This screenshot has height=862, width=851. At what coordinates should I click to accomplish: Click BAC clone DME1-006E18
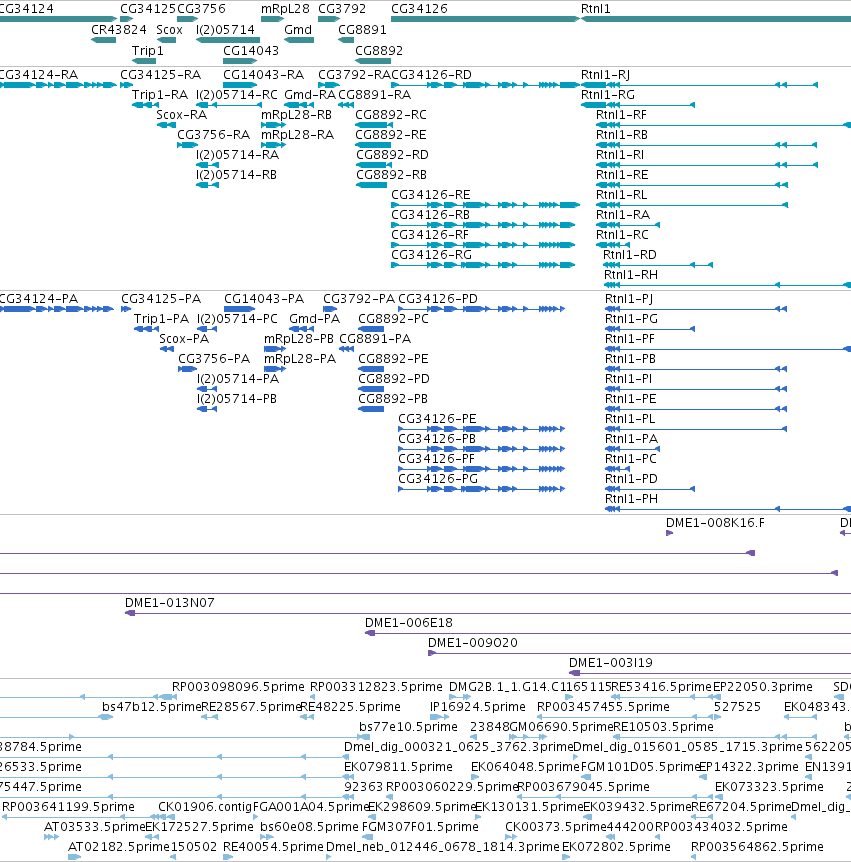tap(409, 623)
